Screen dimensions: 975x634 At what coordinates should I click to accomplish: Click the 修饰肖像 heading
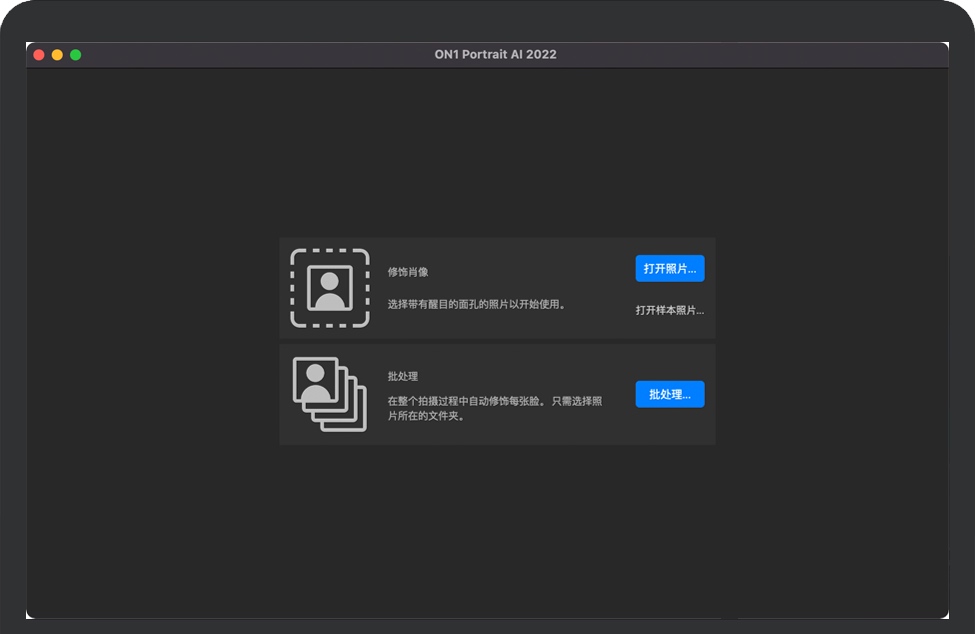pyautogui.click(x=408, y=272)
